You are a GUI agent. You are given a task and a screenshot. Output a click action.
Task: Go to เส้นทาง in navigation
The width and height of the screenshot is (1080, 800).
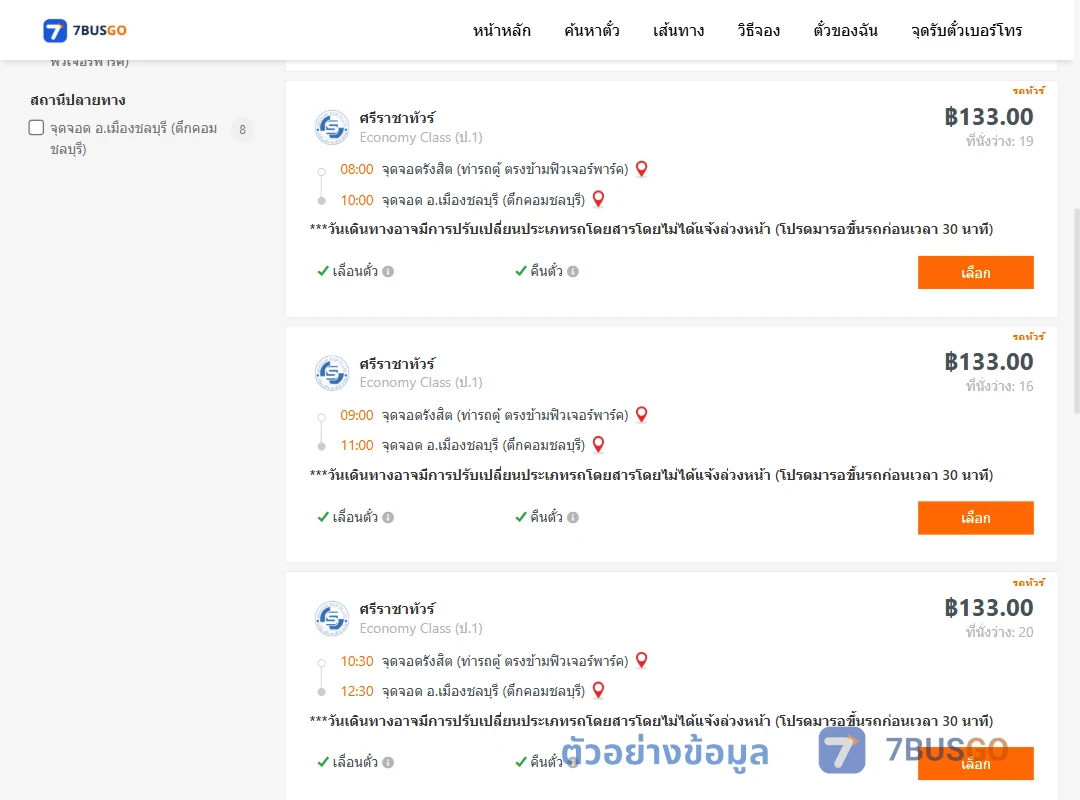click(x=678, y=30)
